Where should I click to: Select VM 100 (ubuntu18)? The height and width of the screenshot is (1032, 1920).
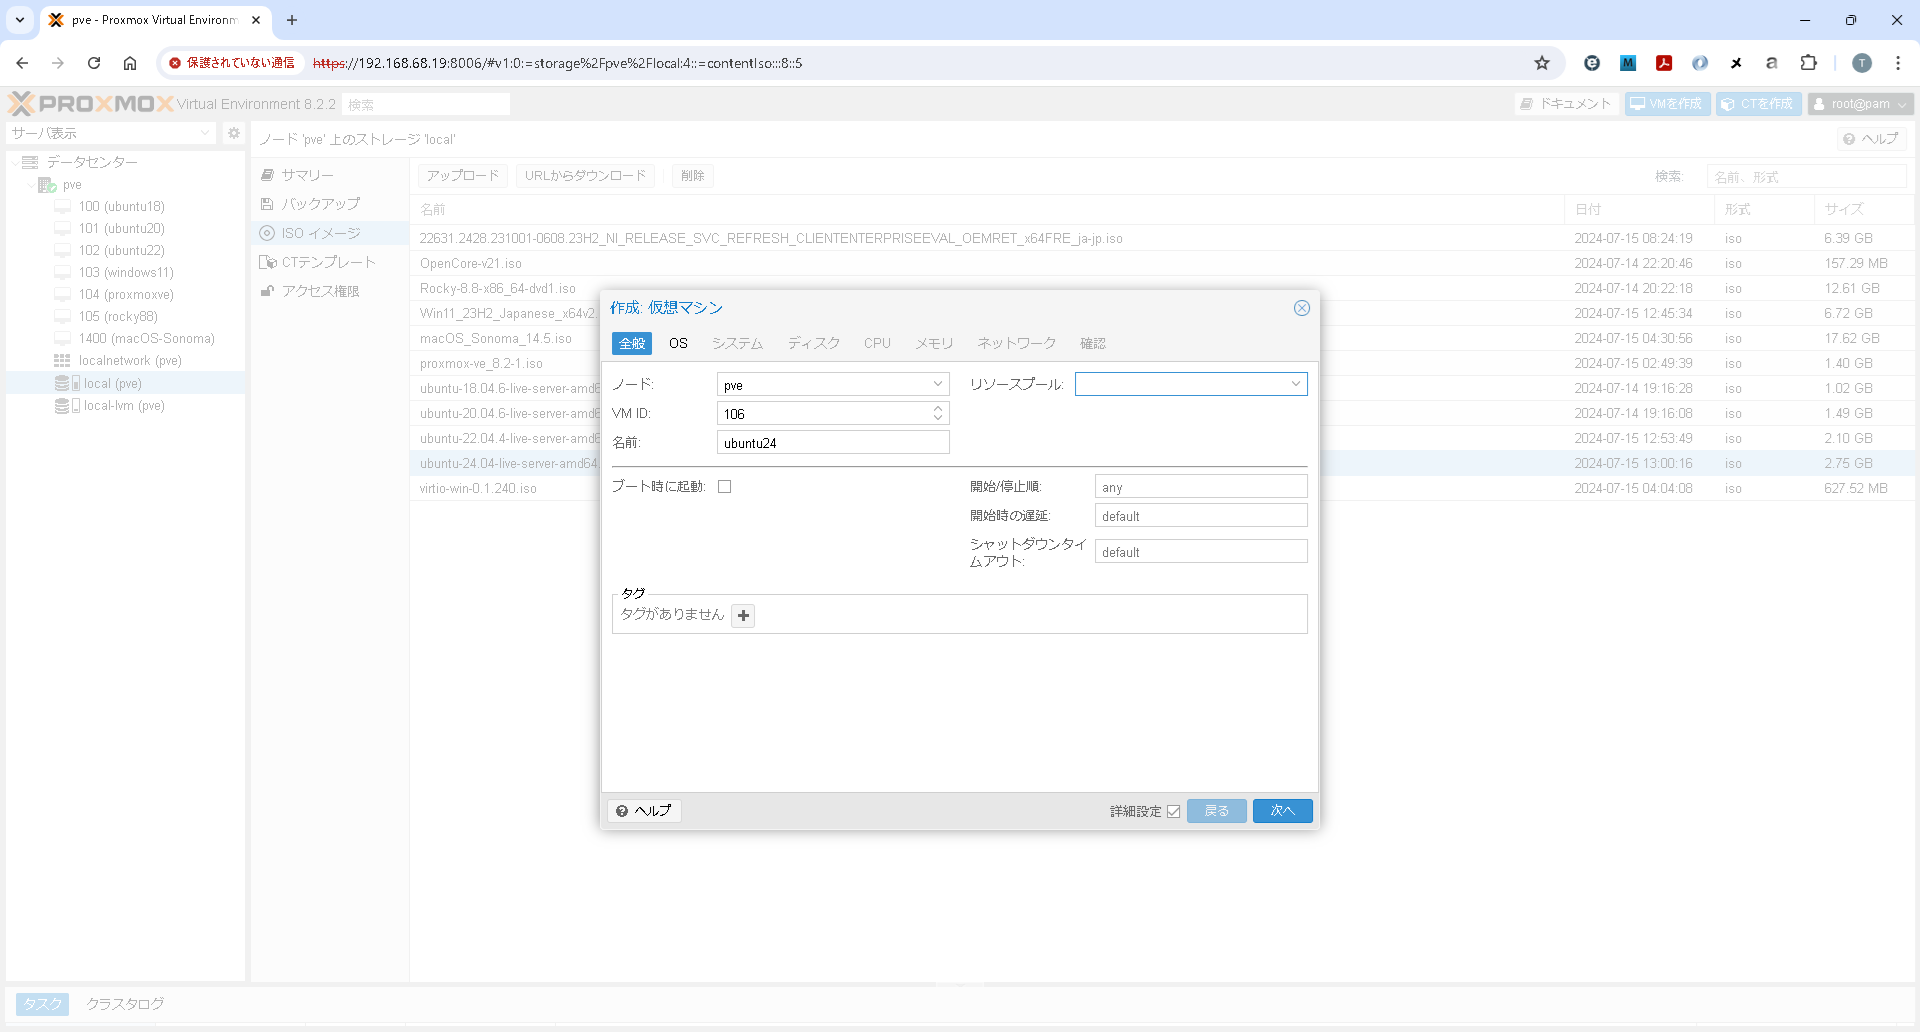click(121, 207)
